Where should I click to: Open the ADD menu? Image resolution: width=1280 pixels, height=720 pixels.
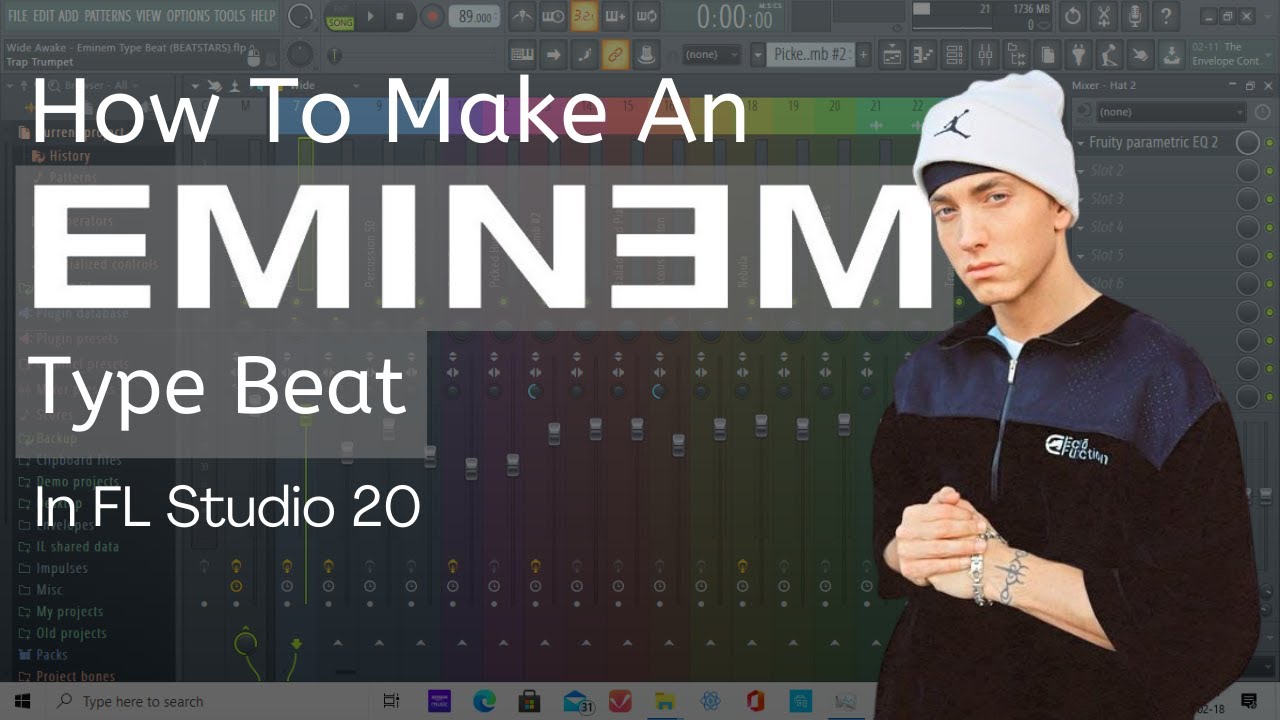click(x=68, y=15)
